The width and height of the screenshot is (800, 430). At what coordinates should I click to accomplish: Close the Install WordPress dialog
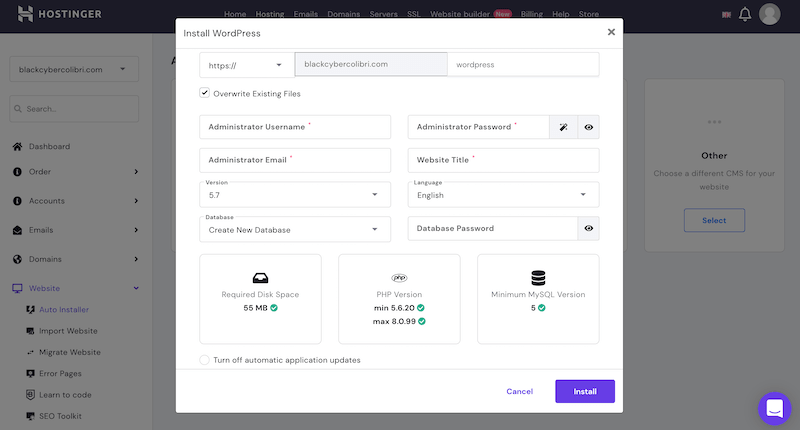tap(611, 32)
